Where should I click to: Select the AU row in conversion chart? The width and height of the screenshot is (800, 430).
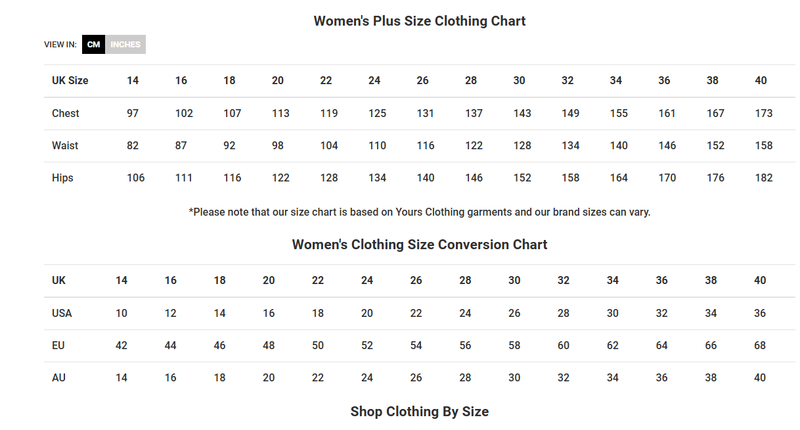pos(419,378)
